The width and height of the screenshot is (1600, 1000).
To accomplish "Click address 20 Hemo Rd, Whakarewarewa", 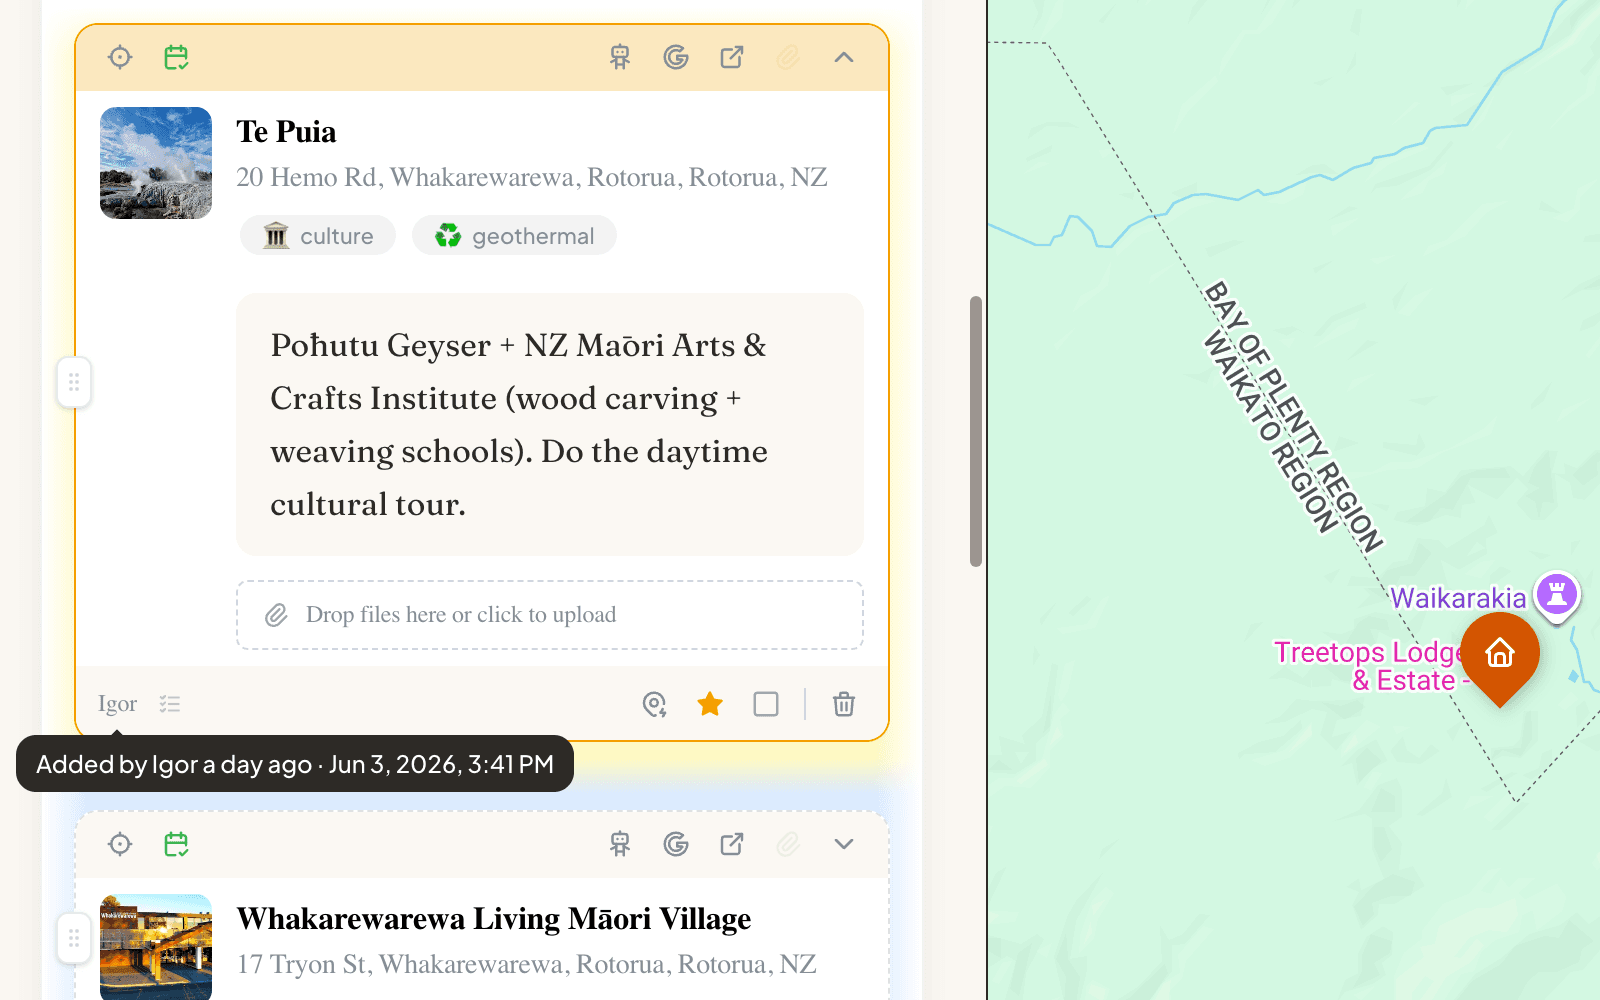I will 532,178.
